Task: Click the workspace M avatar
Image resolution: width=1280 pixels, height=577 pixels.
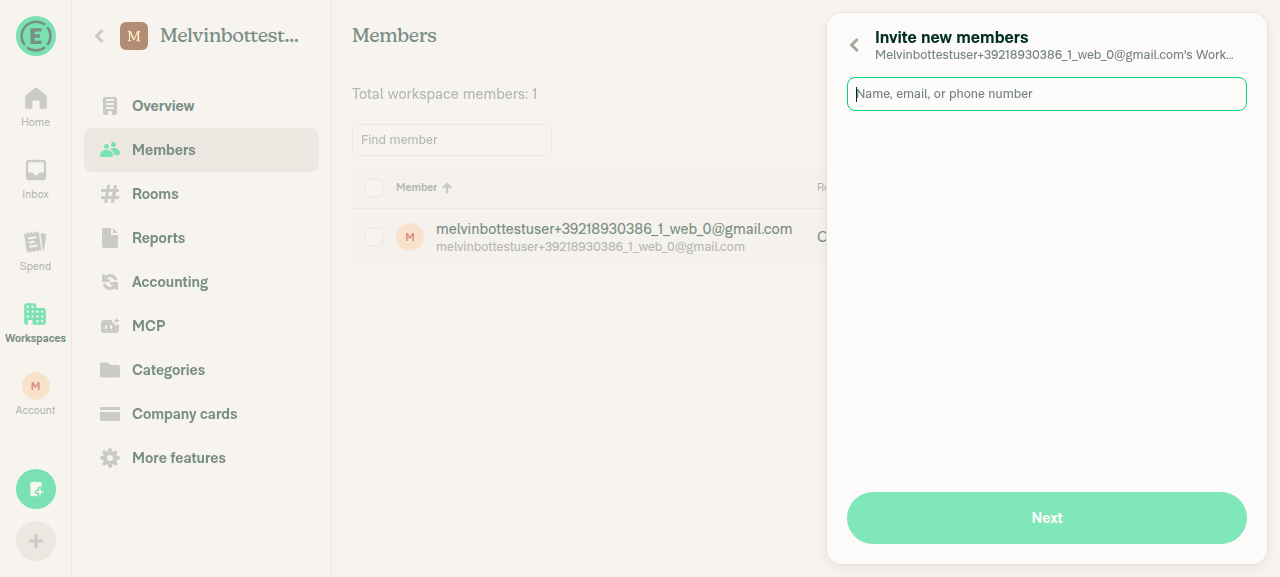Action: point(134,36)
